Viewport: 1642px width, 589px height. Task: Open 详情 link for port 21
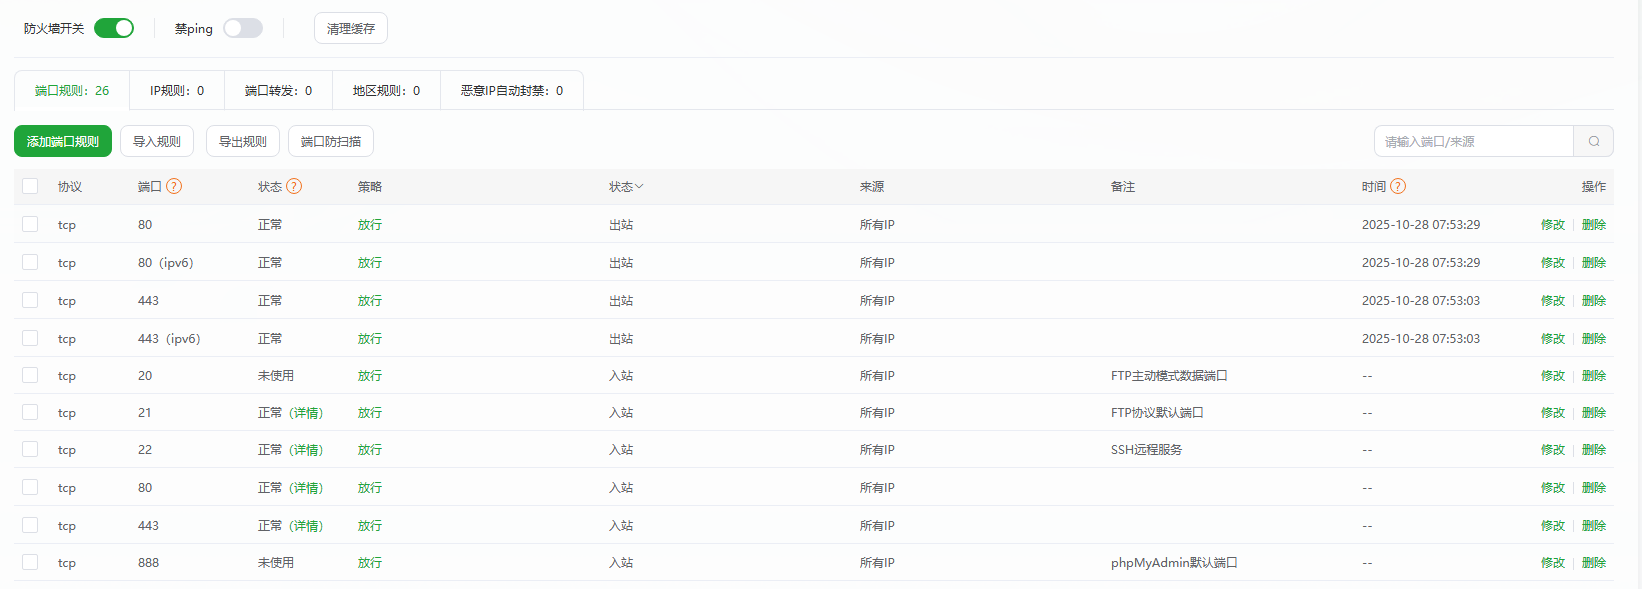[306, 413]
